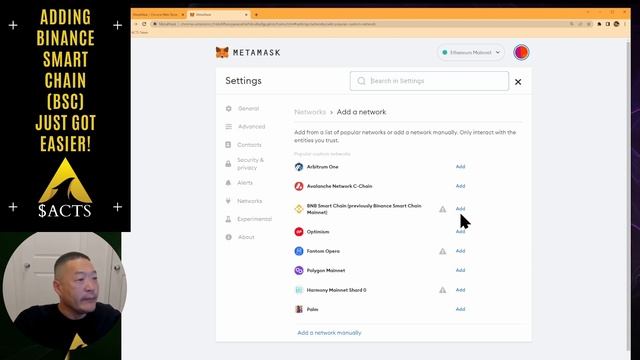
Task: Click the Optimism logo icon
Action: tap(299, 231)
